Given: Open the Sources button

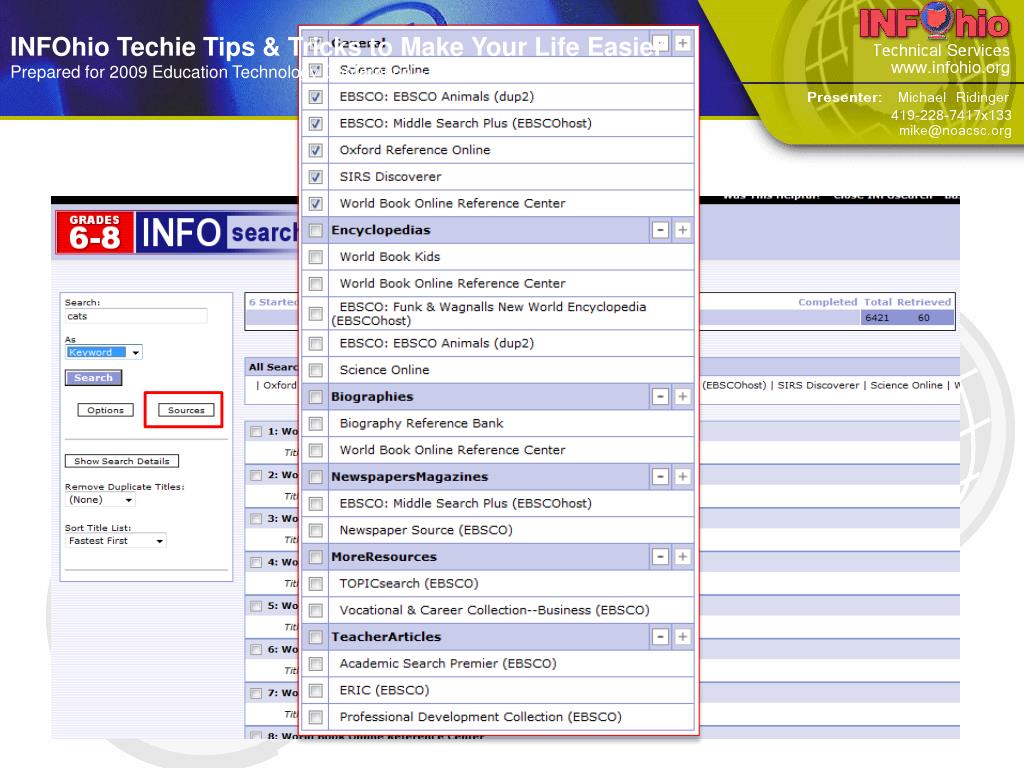Looking at the screenshot, I should coord(186,410).
